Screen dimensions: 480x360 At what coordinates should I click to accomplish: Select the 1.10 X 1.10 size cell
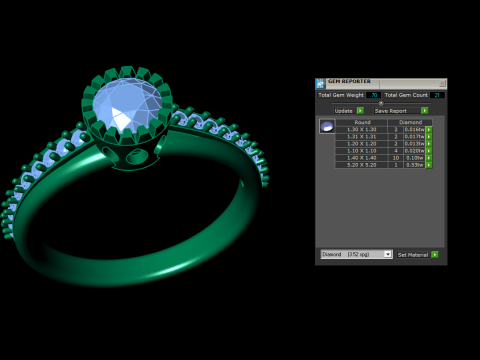pyautogui.click(x=362, y=151)
